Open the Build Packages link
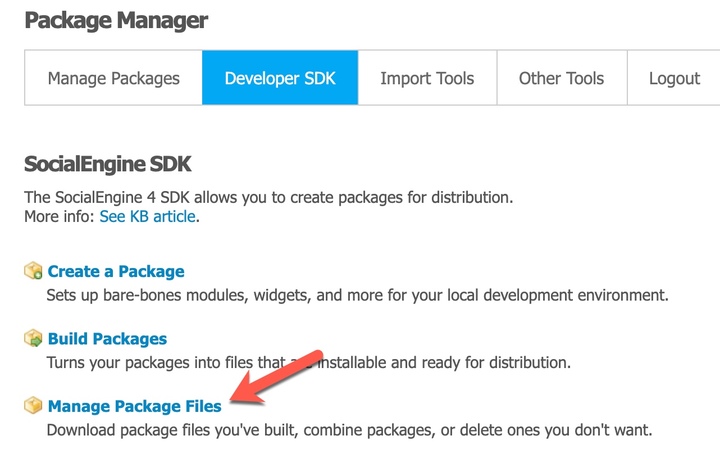Screen dimensions: 720x472 (107, 339)
